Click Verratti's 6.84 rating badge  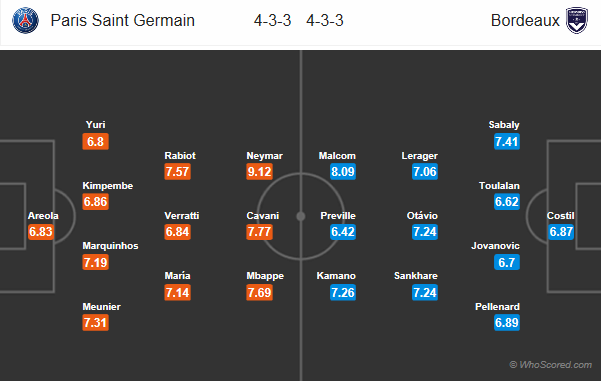(177, 232)
